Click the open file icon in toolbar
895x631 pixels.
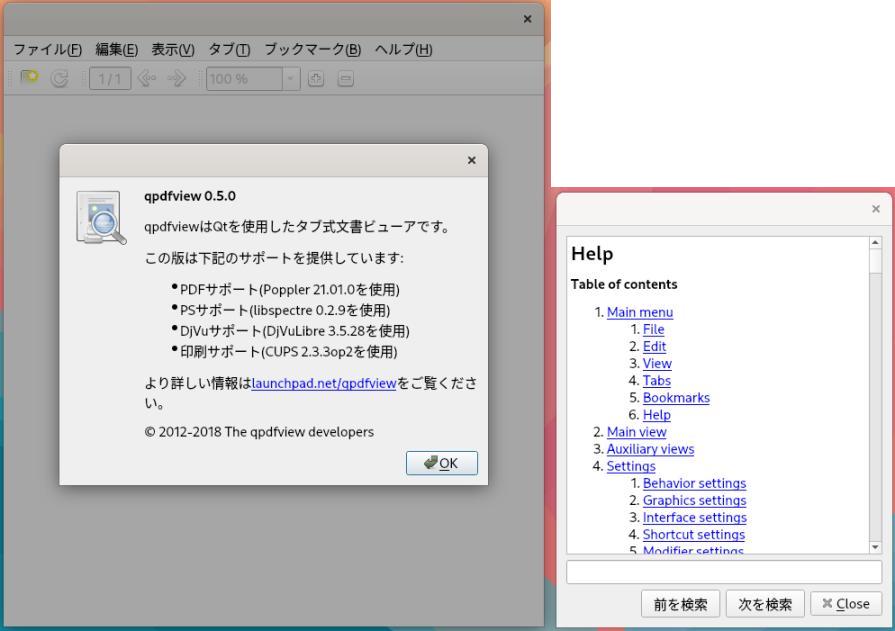[29, 77]
